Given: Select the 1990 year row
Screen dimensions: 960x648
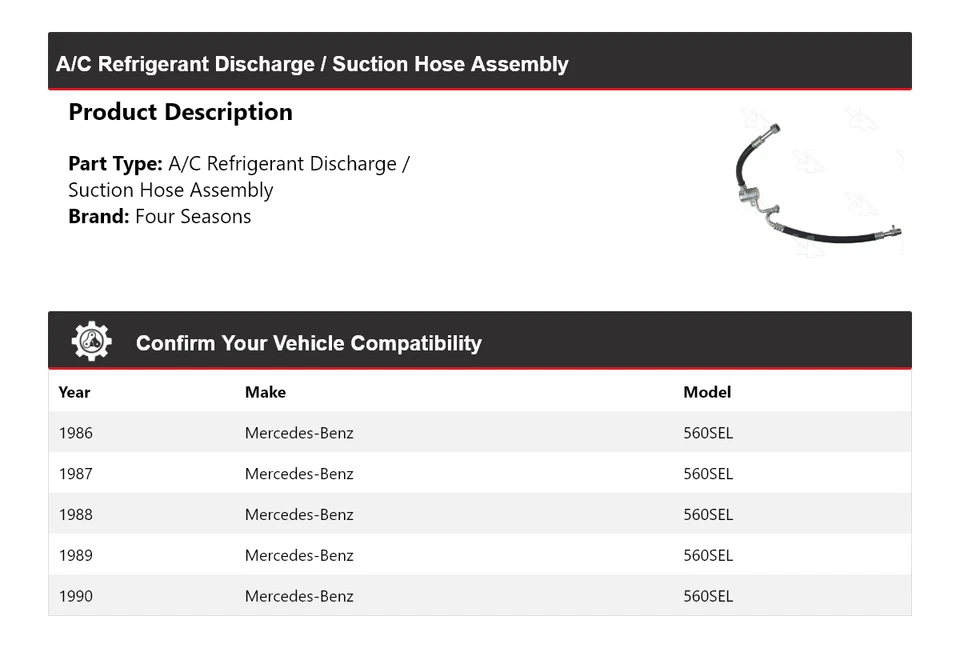Looking at the screenshot, I should point(76,597).
